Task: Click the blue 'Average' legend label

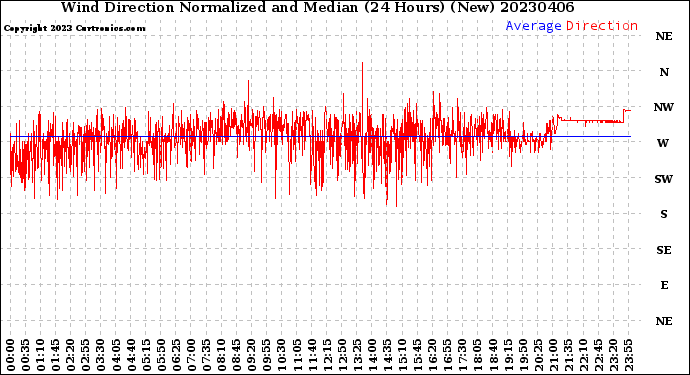Action: tap(533, 26)
